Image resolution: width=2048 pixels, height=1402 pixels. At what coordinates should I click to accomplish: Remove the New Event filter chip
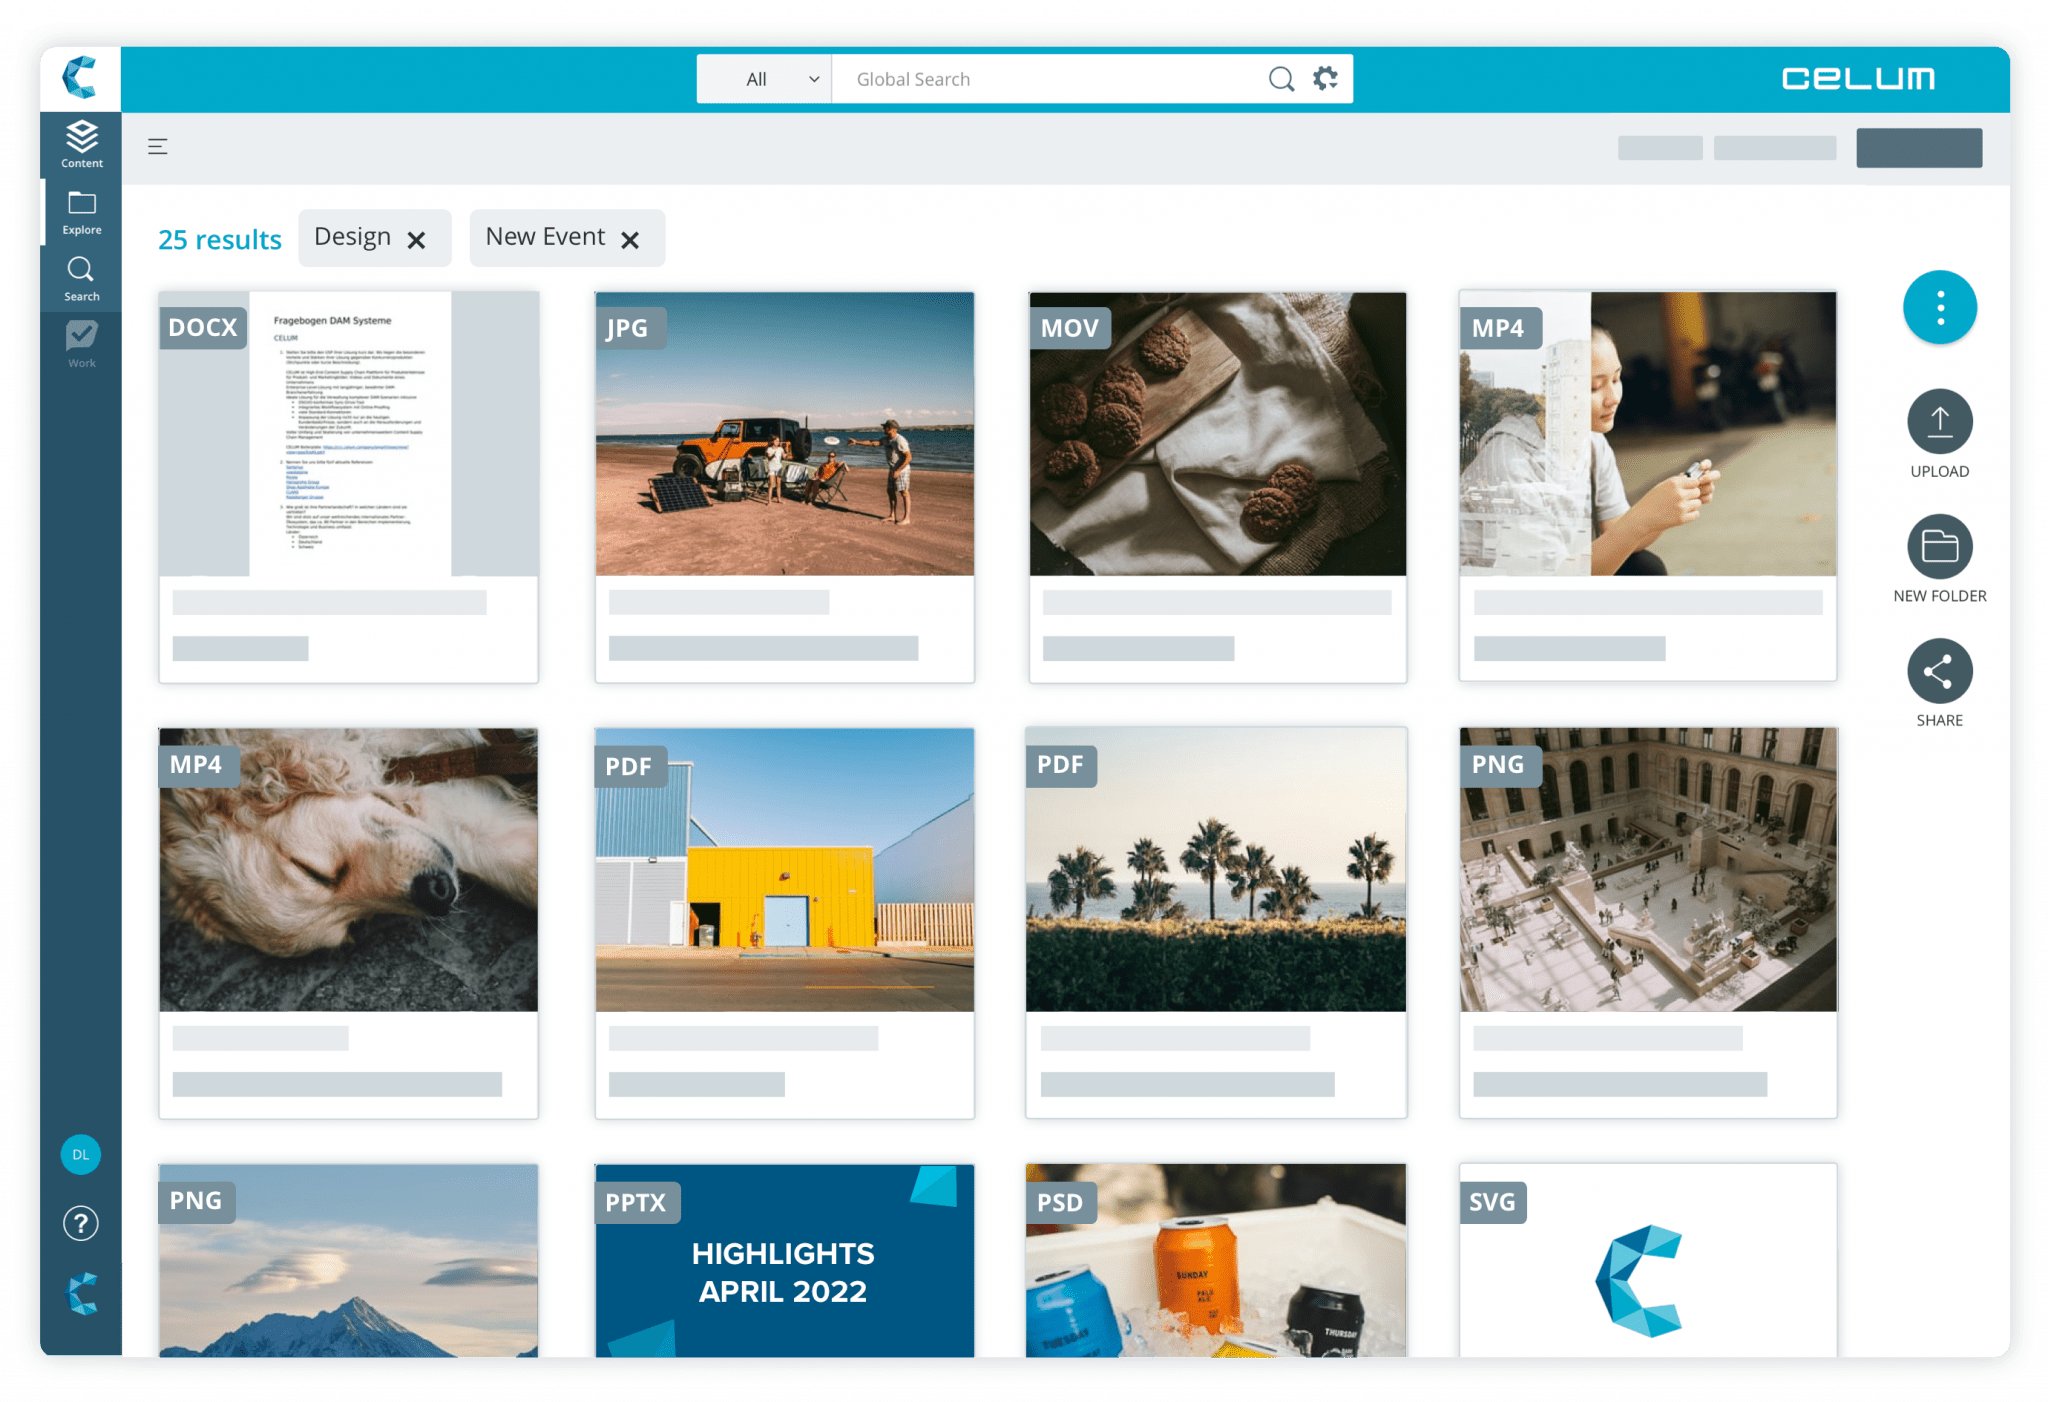(x=631, y=238)
